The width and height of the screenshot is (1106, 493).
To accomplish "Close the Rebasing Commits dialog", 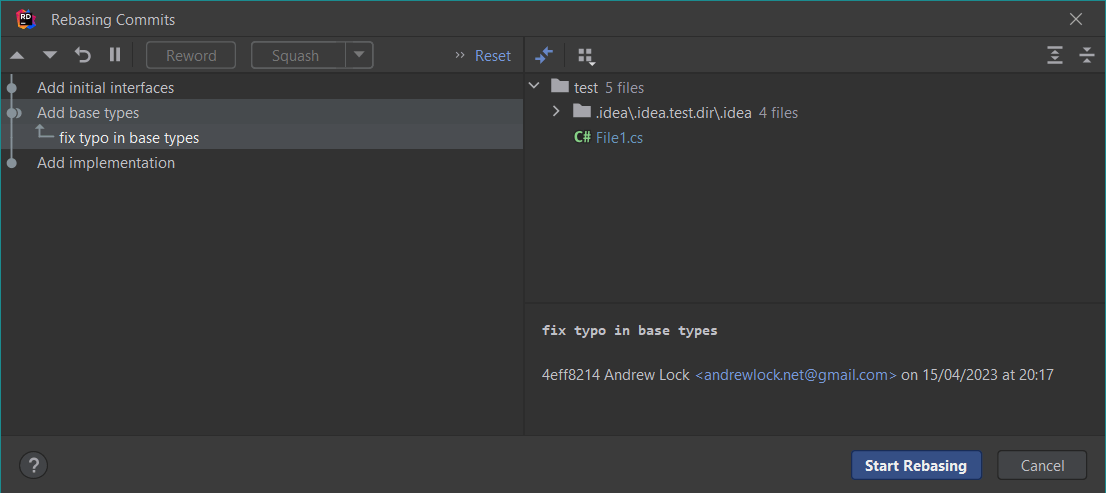I will (x=1076, y=19).
